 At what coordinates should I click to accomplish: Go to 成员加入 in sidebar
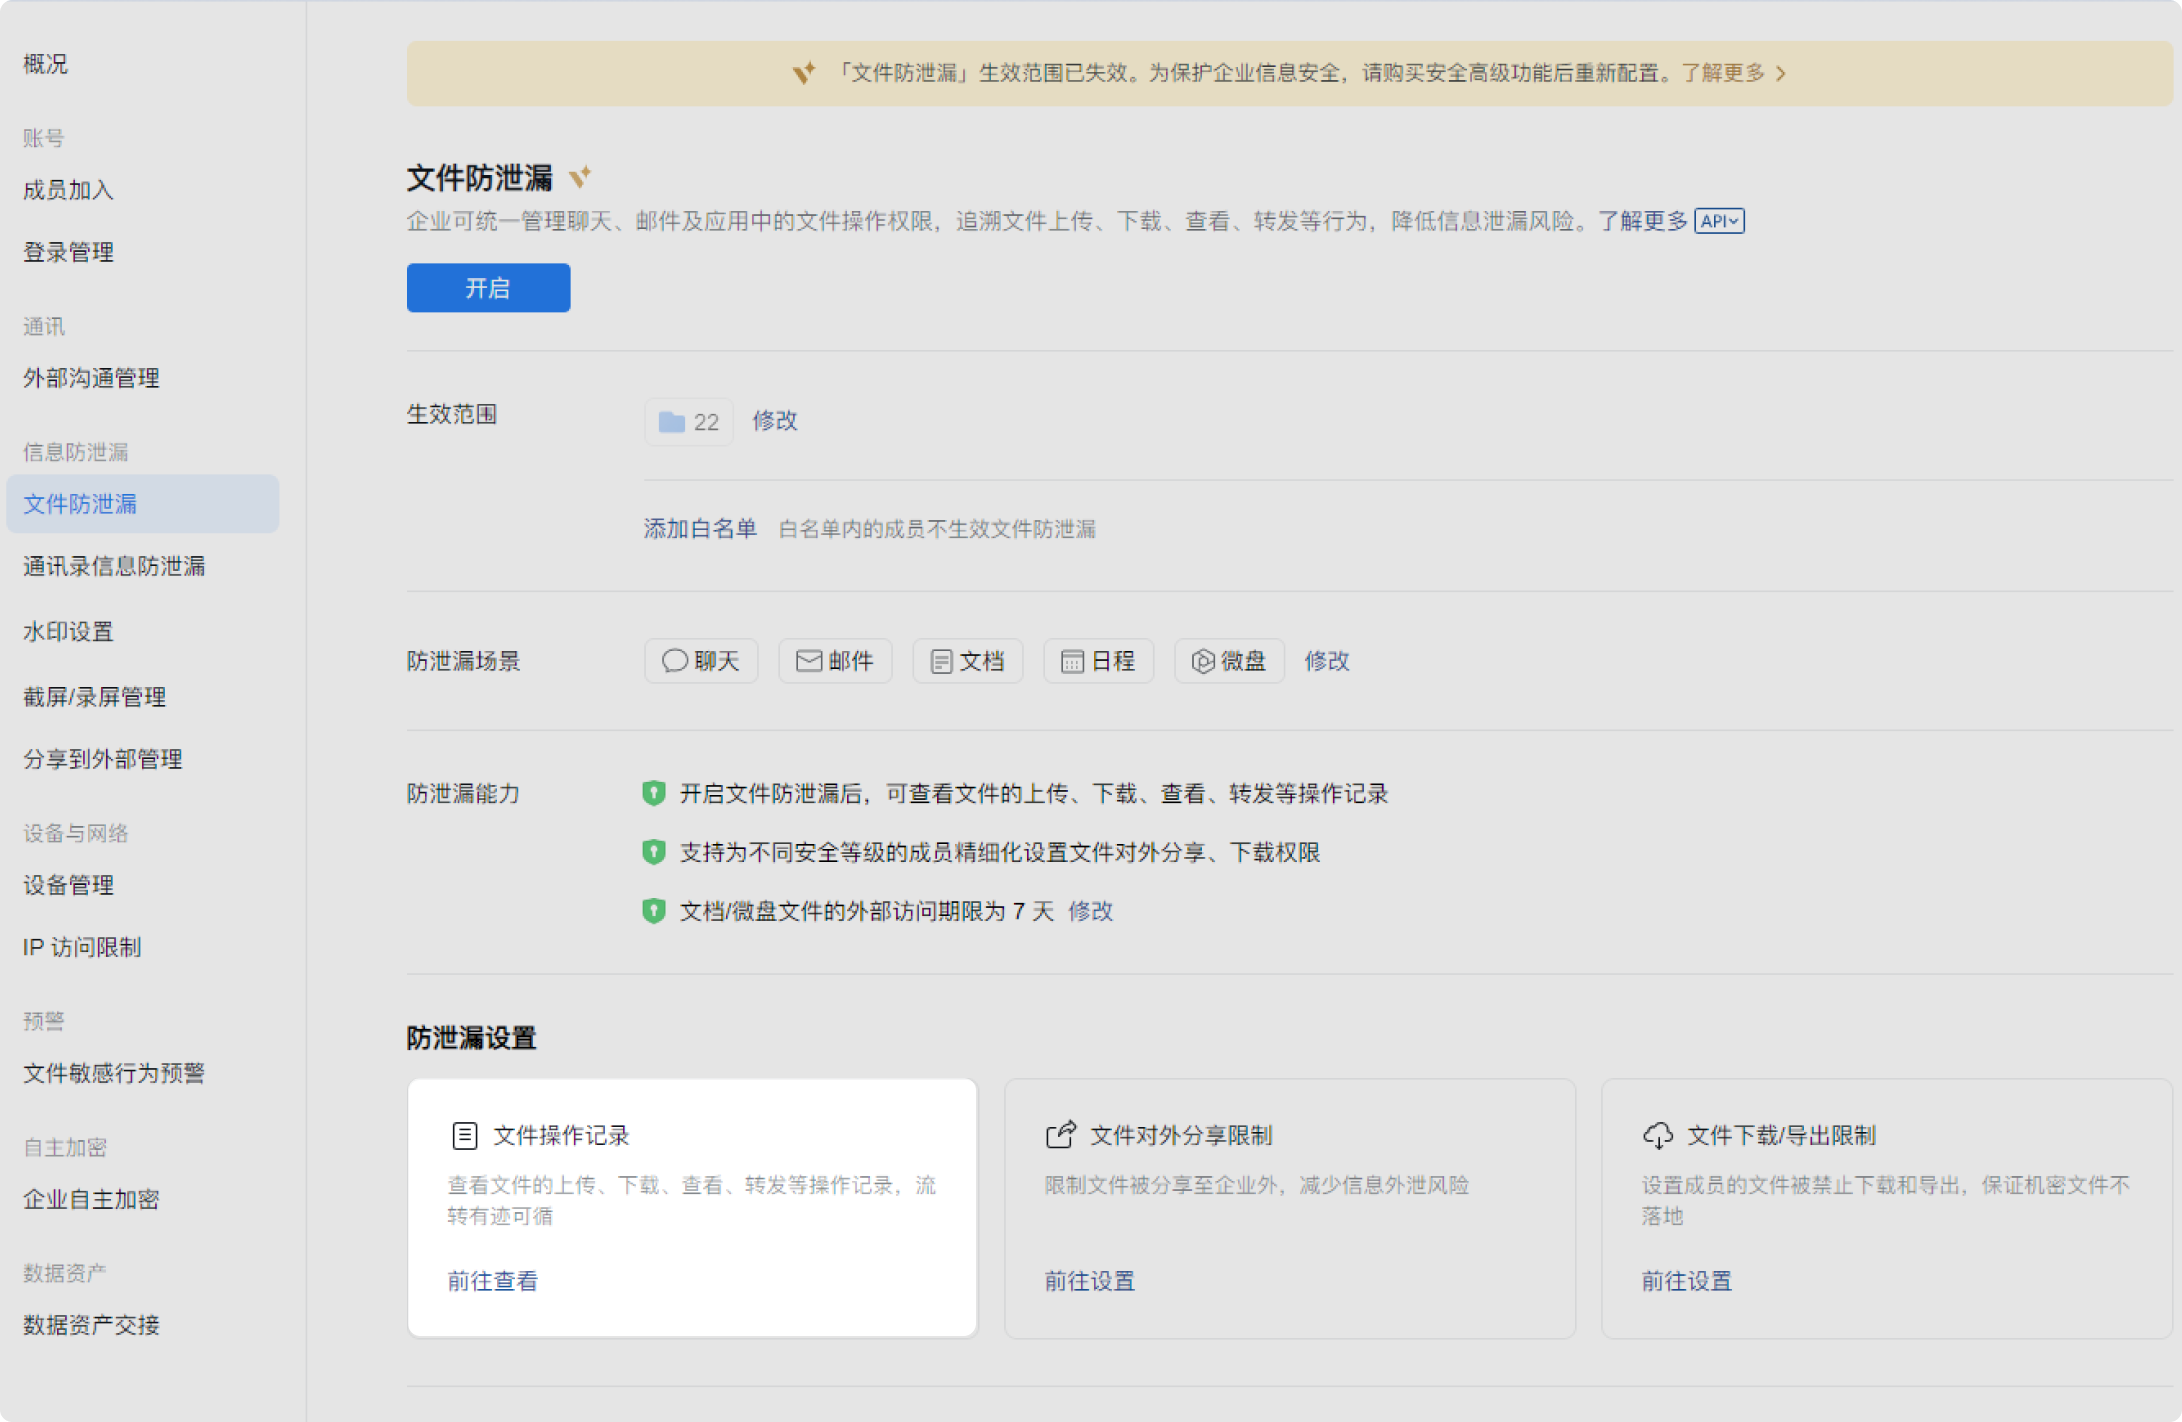(x=68, y=190)
